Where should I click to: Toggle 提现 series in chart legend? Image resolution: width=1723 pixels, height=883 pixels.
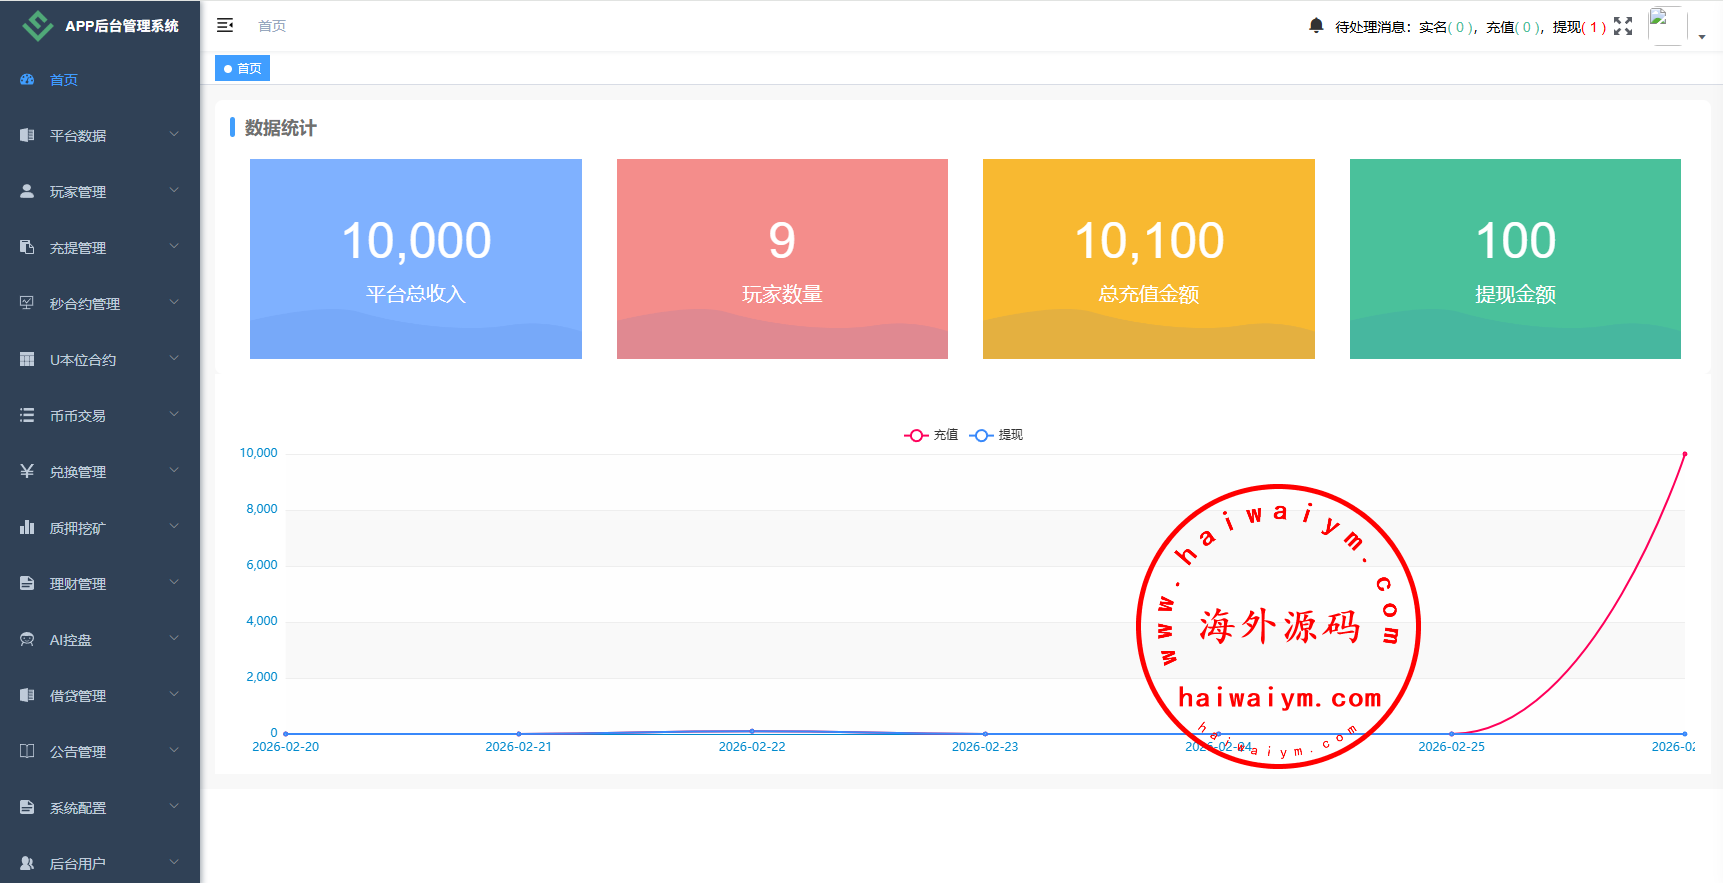[996, 435]
